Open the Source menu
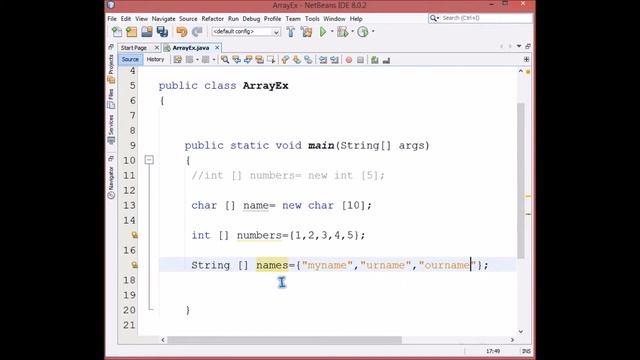This screenshot has height=360, width=640. pyautogui.click(x=188, y=19)
